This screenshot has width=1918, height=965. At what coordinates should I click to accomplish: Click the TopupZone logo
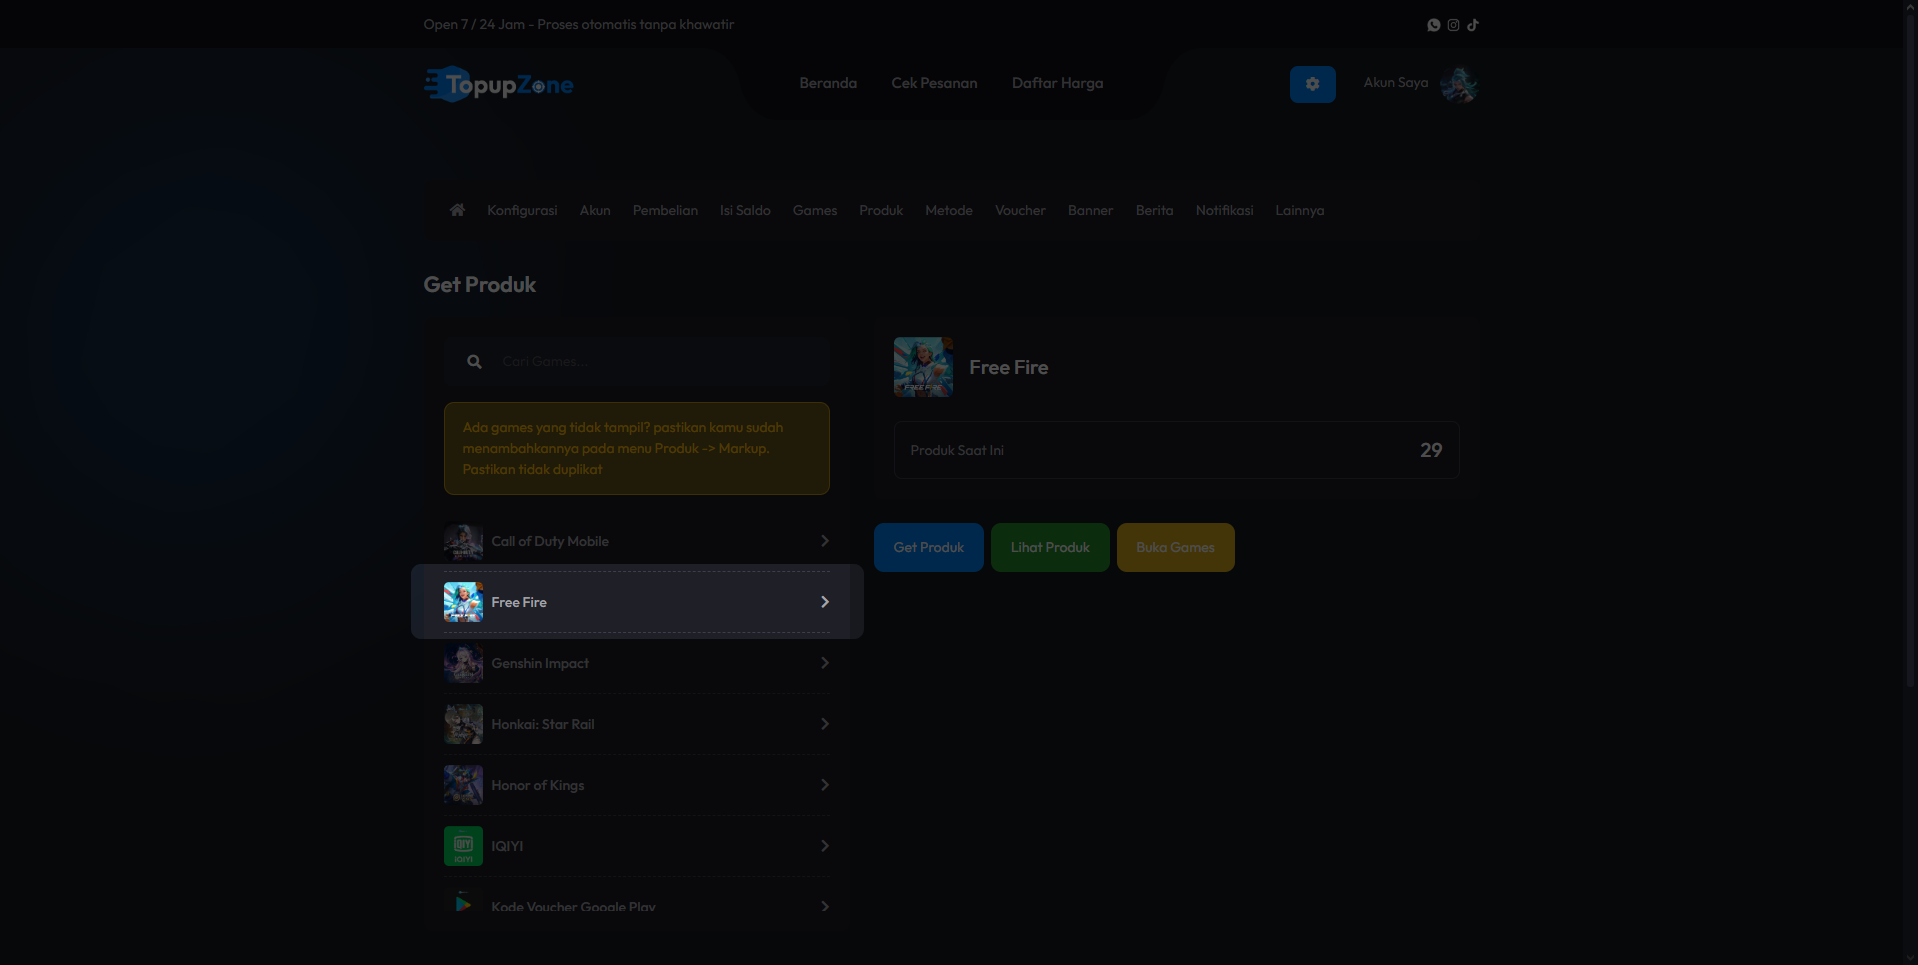pos(499,85)
